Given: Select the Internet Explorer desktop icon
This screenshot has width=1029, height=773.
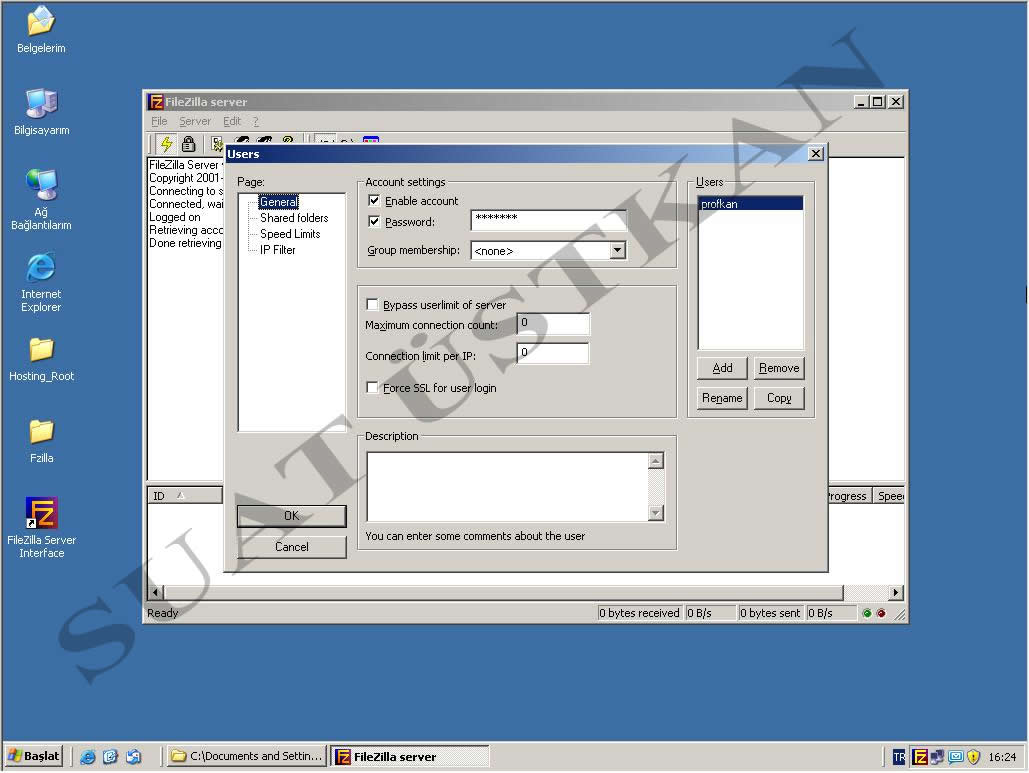Looking at the screenshot, I should (41, 282).
